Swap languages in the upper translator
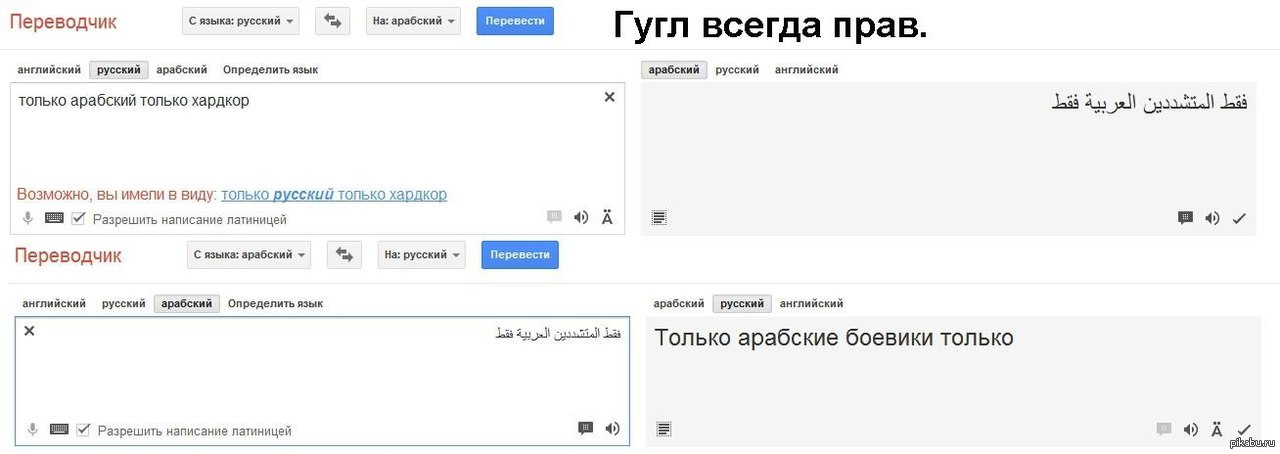1280x454 pixels. pyautogui.click(x=332, y=21)
